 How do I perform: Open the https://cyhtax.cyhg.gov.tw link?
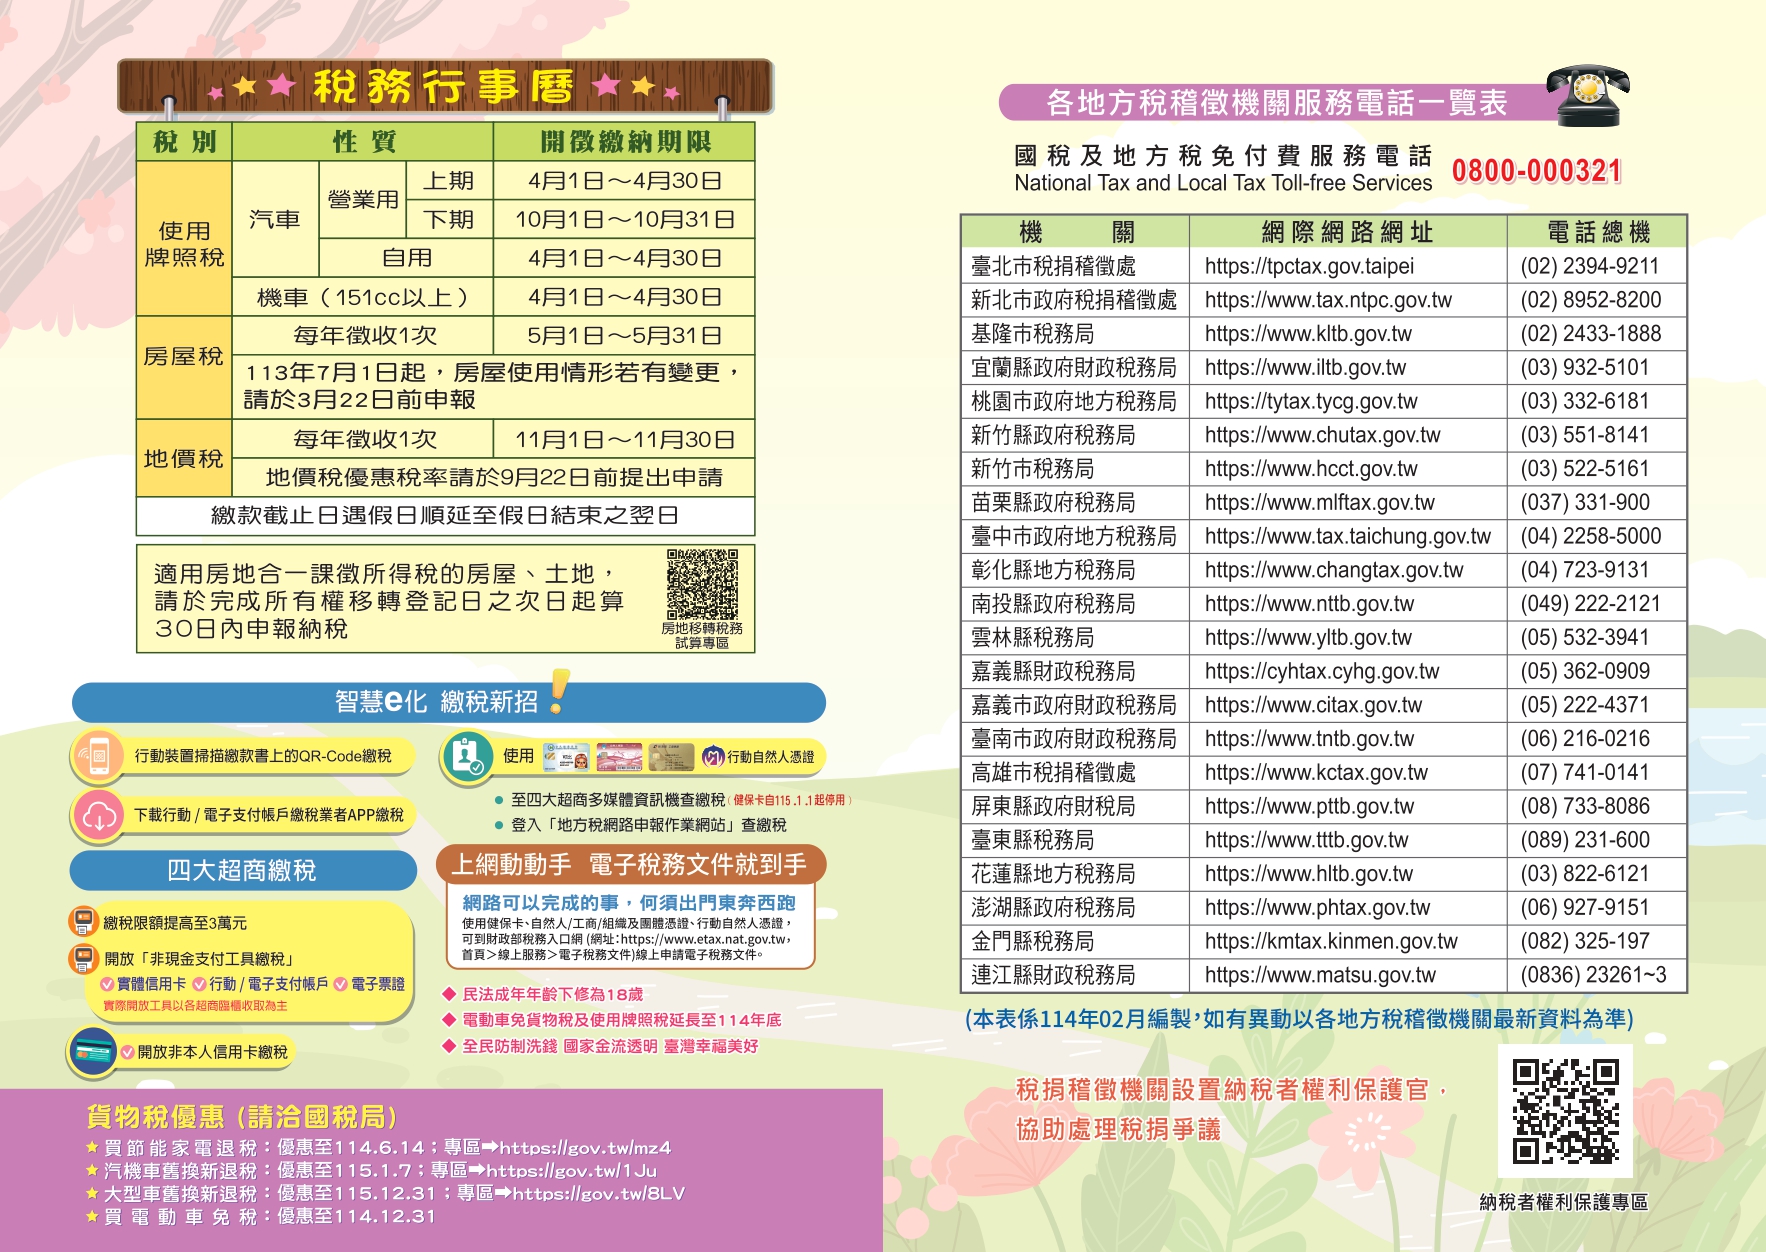click(x=1322, y=672)
